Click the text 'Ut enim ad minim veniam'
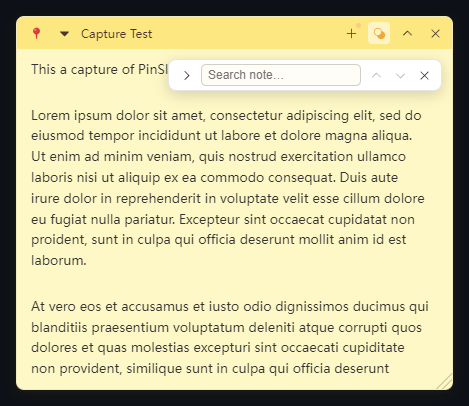 tap(113, 156)
